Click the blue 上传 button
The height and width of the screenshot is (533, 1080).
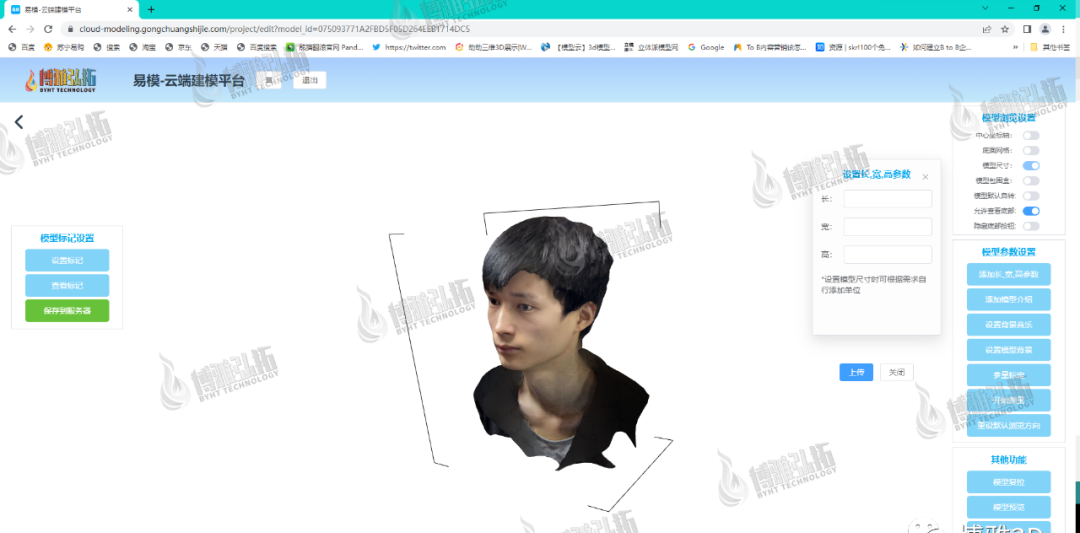[x=856, y=372]
